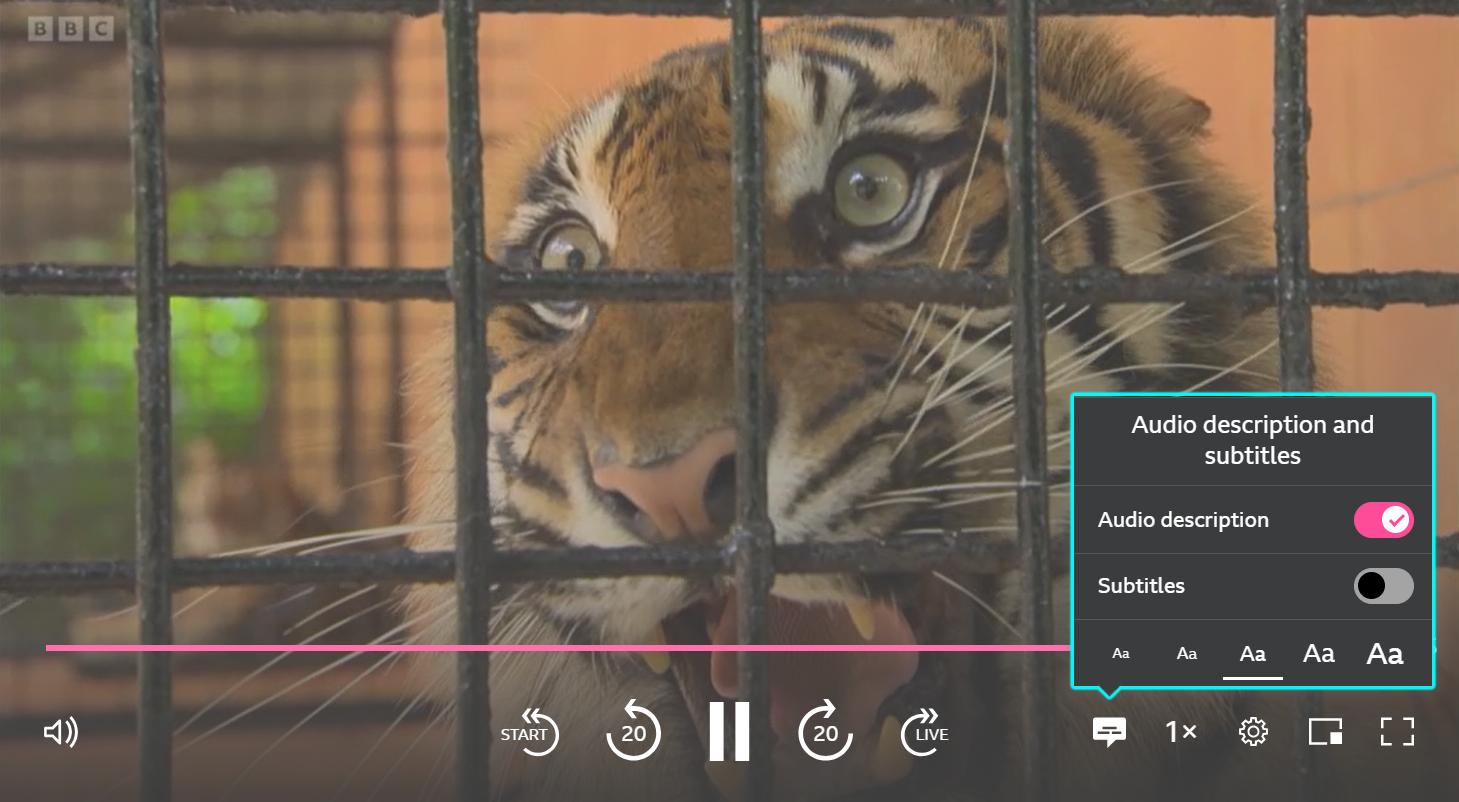Open the 1x playback speed selector
This screenshot has height=802, width=1459.
click(1180, 732)
